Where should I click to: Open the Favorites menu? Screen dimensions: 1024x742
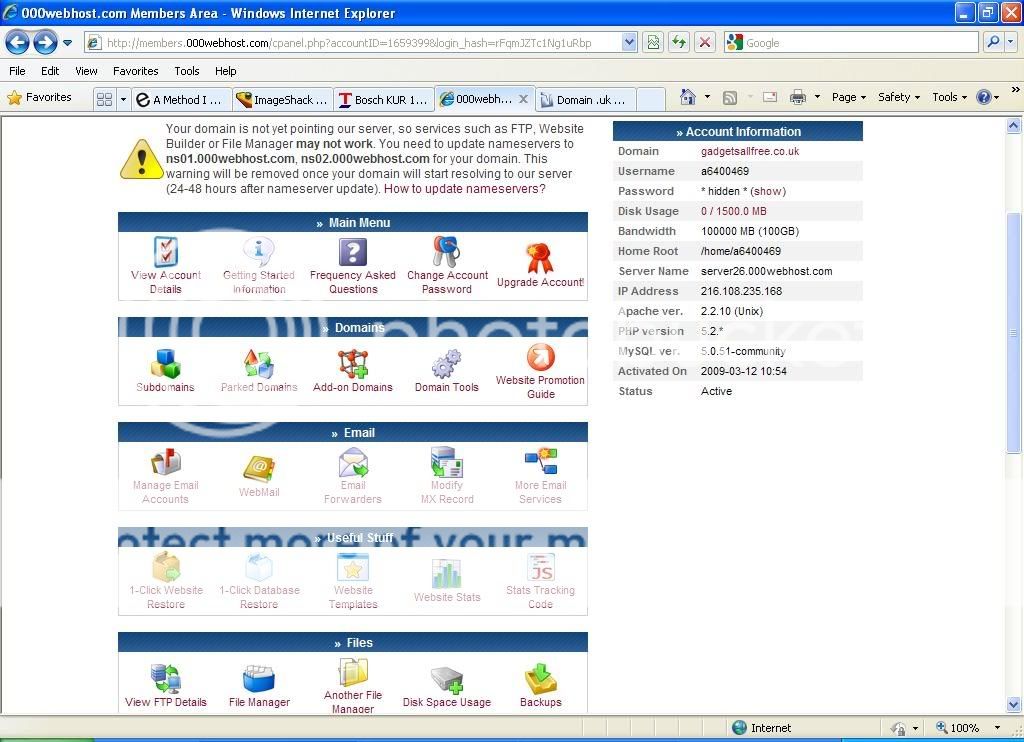pos(135,71)
